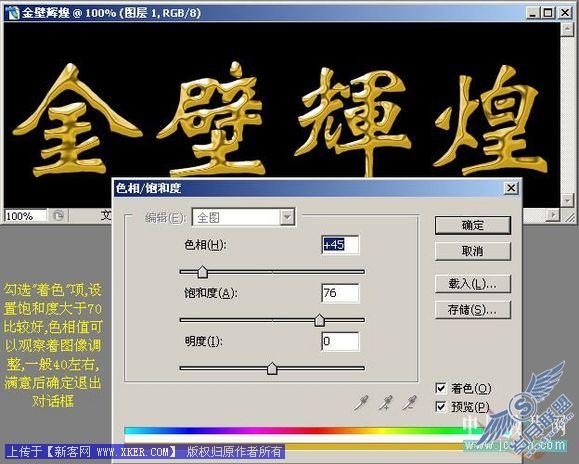Click the 饱和度 value field showing 76
The image size is (579, 464).
[340, 293]
